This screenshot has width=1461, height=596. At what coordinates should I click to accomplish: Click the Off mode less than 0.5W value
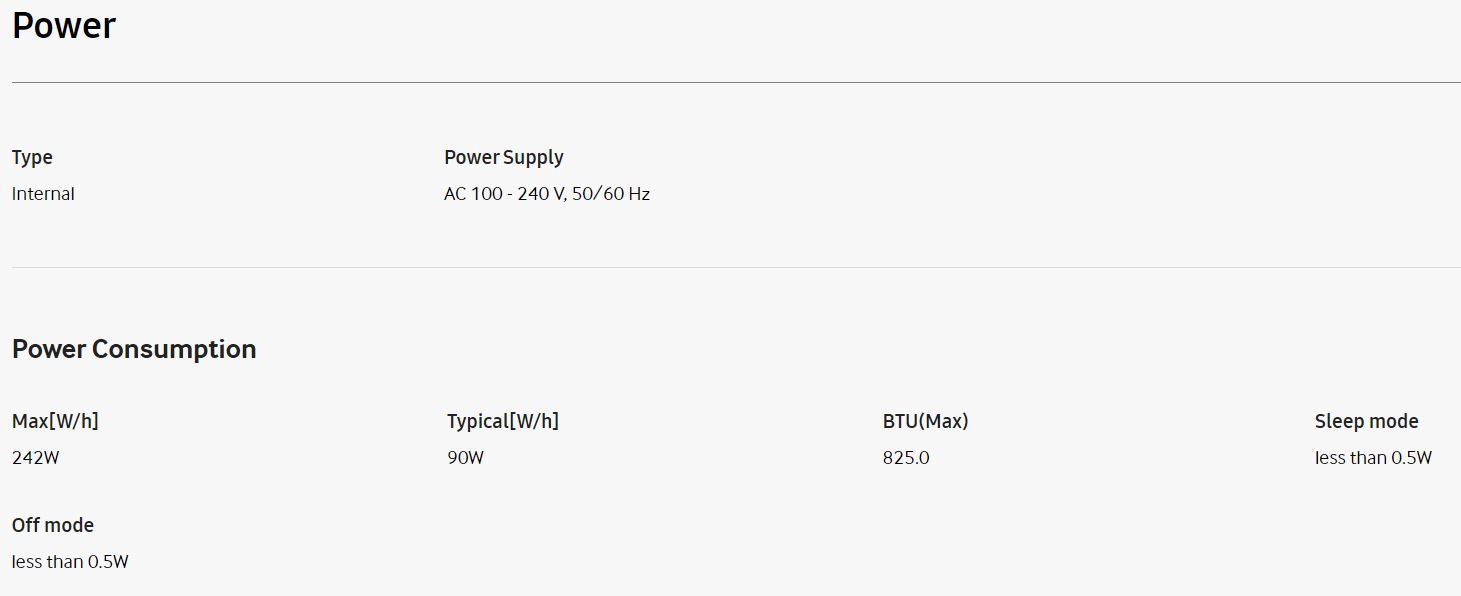70,562
